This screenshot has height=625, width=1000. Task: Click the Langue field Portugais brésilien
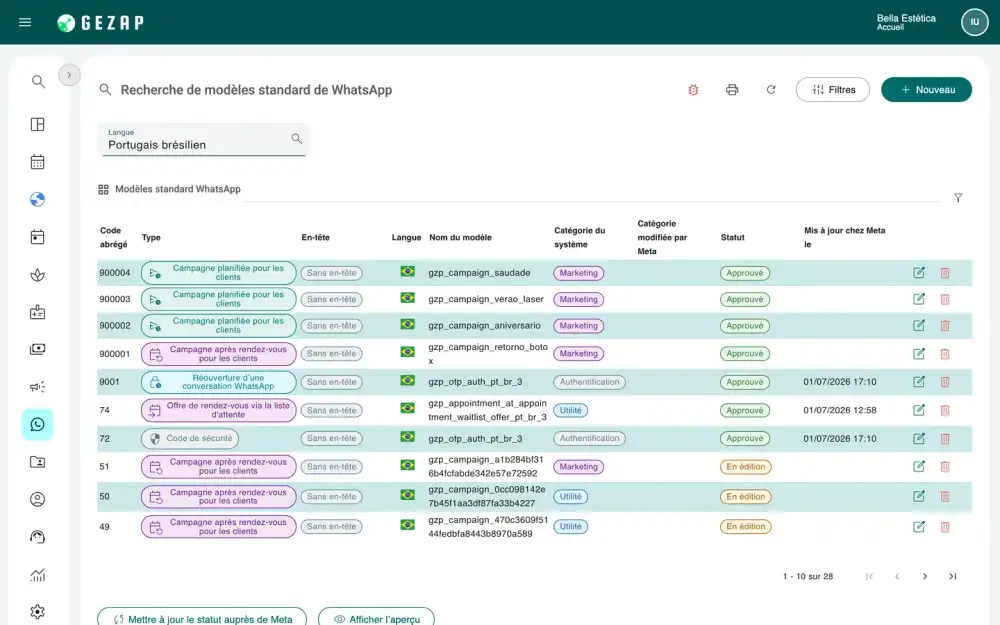point(203,140)
